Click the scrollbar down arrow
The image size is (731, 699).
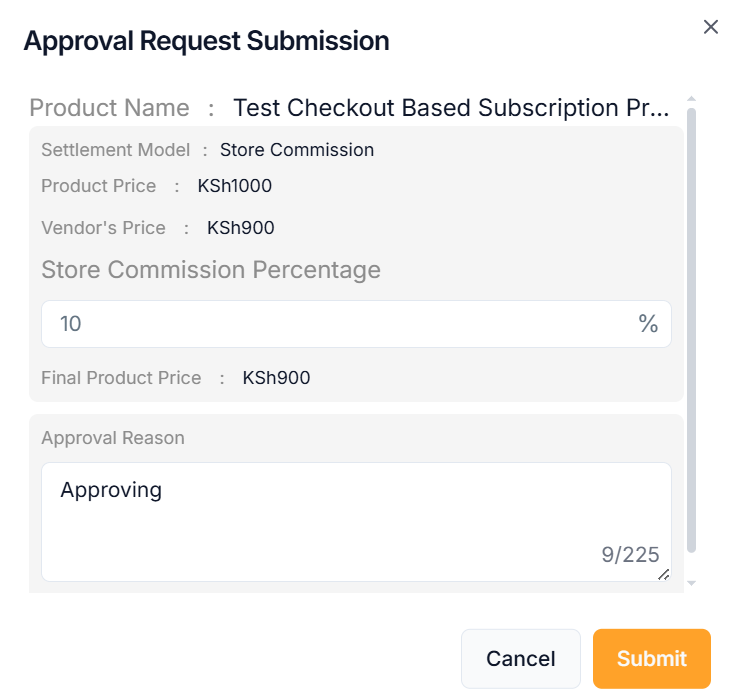[x=691, y=583]
